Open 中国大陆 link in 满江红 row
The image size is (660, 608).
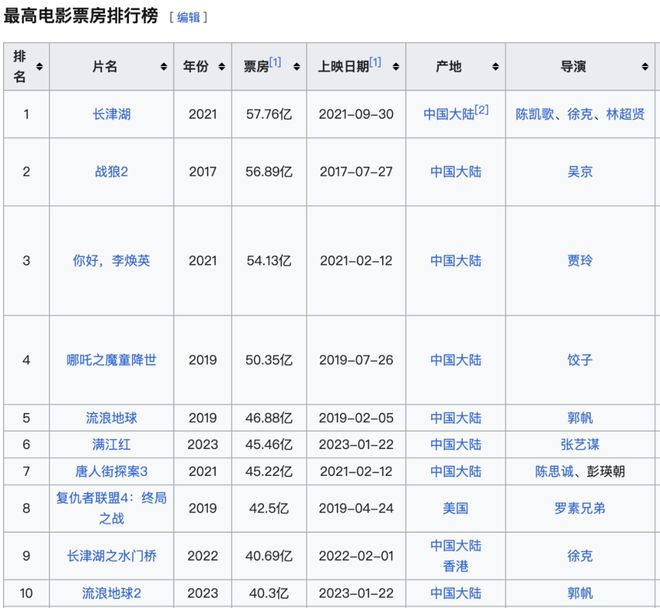pos(456,445)
